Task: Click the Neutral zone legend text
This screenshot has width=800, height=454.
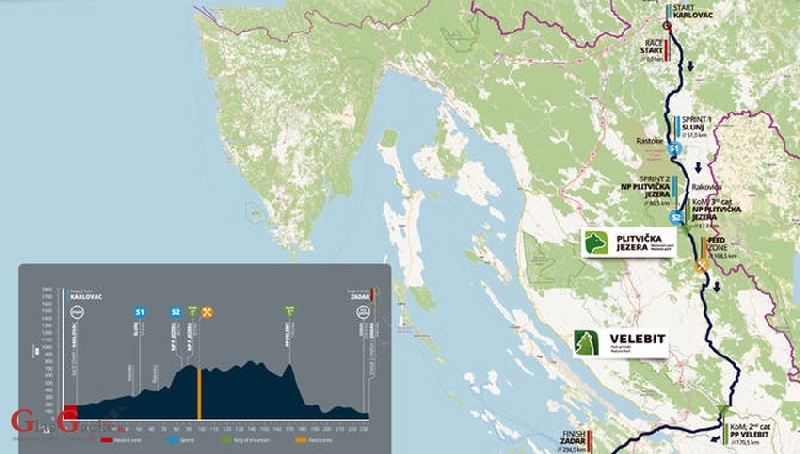Action: click(128, 440)
